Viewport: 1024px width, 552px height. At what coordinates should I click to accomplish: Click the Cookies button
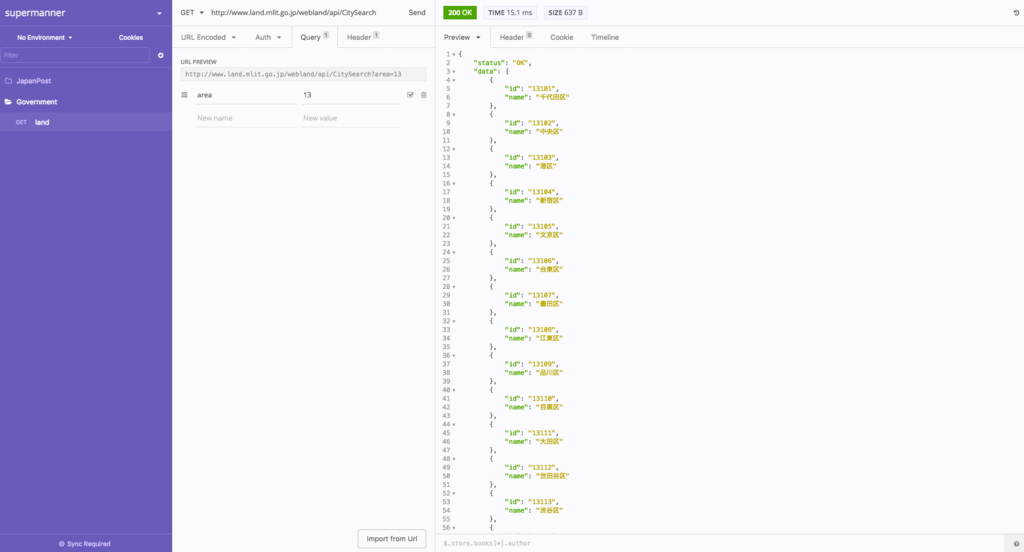(131, 37)
